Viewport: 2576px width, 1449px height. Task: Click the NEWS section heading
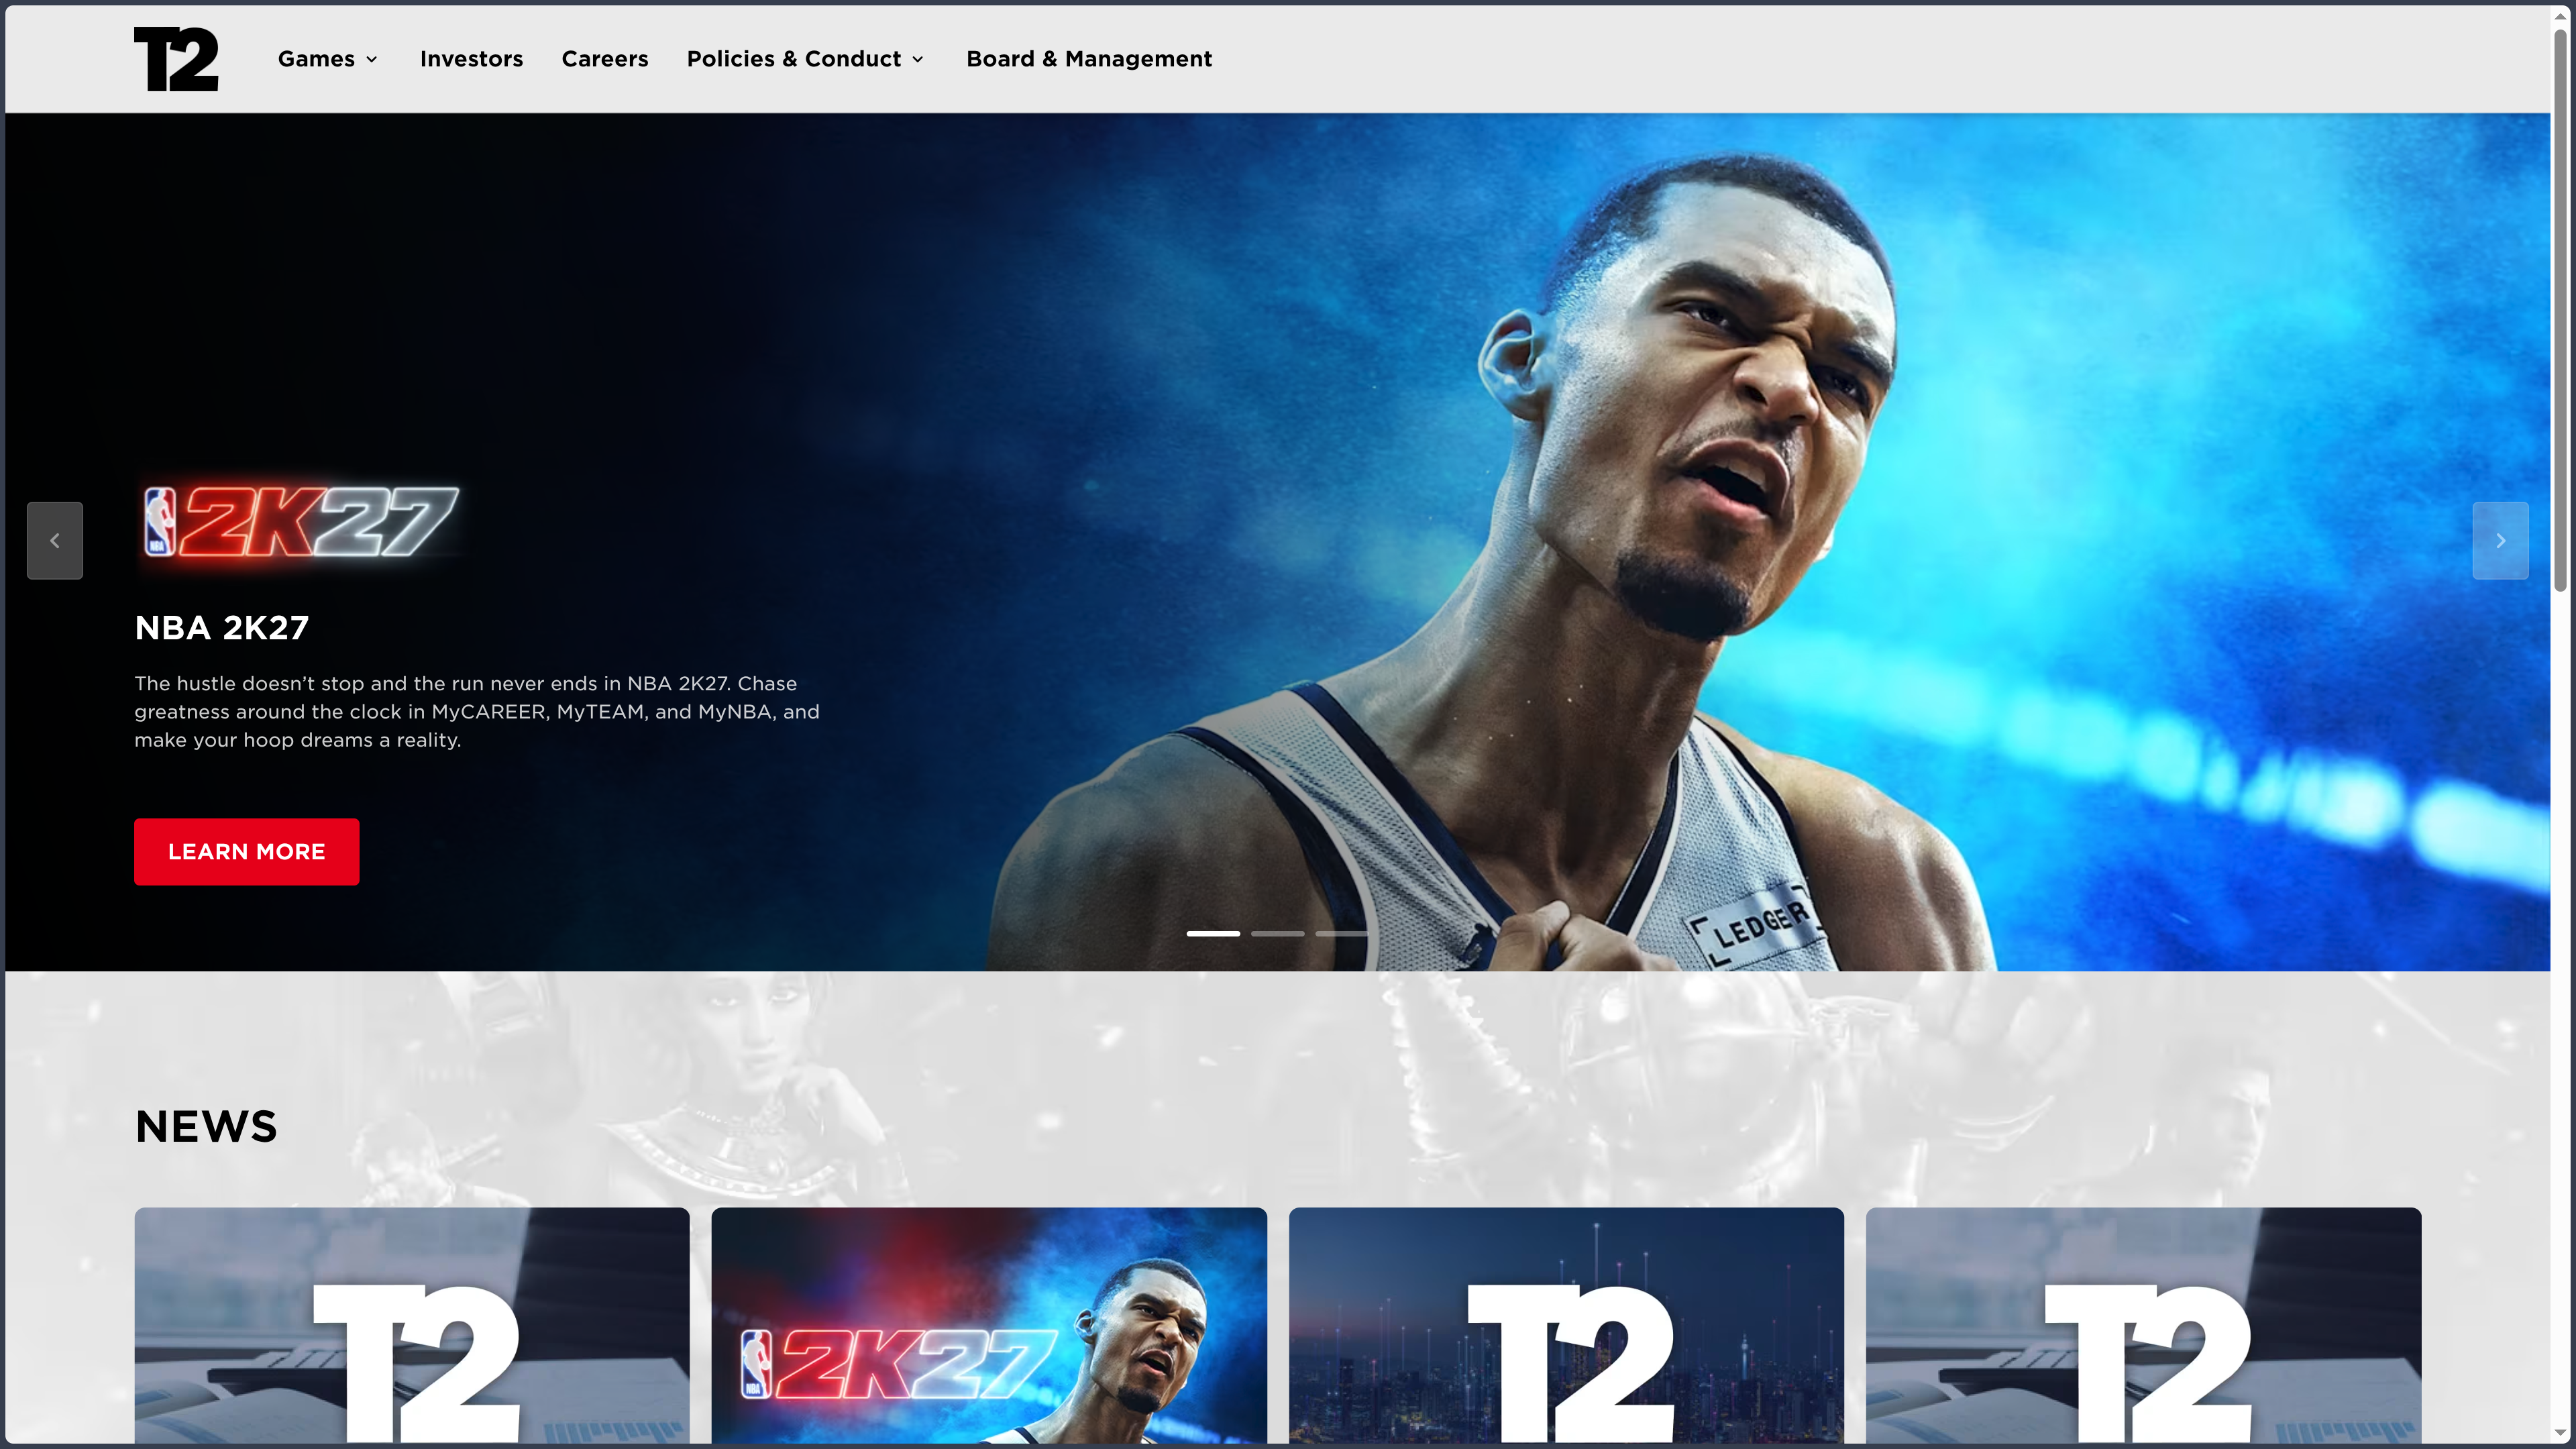point(206,1127)
